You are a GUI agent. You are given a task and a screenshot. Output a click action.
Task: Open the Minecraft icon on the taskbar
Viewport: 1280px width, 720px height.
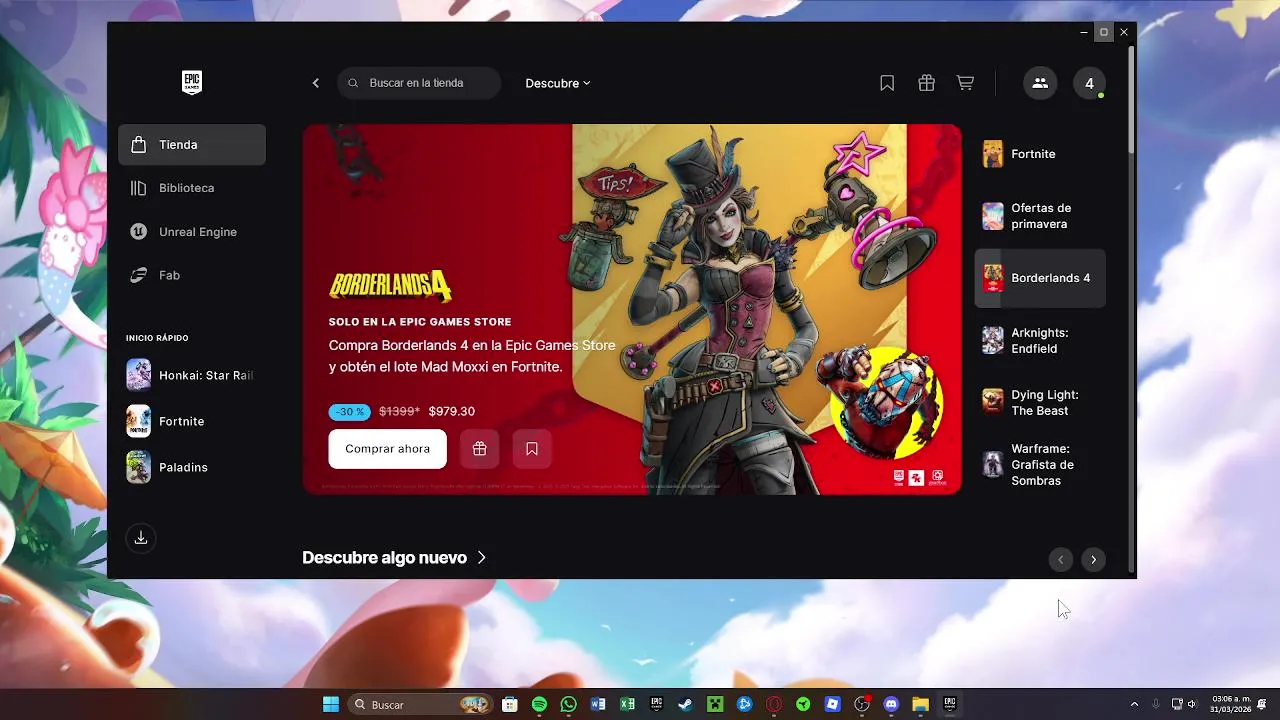point(715,704)
